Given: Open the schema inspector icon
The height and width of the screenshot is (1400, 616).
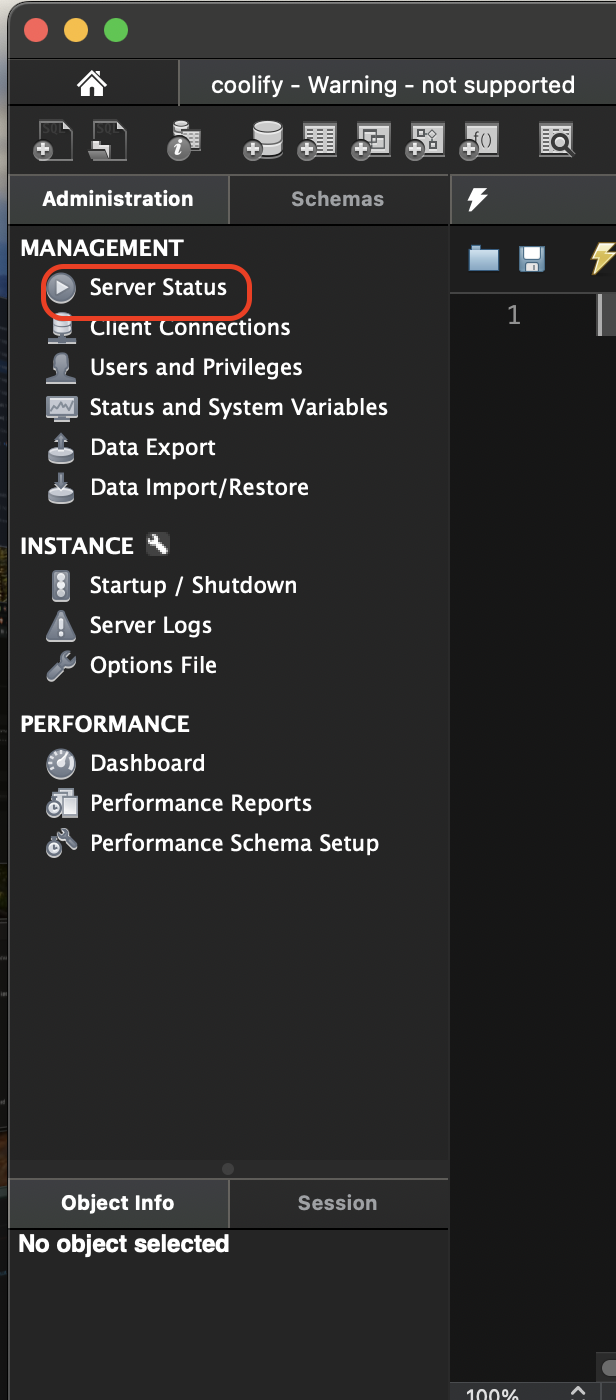Looking at the screenshot, I should click(x=183, y=141).
